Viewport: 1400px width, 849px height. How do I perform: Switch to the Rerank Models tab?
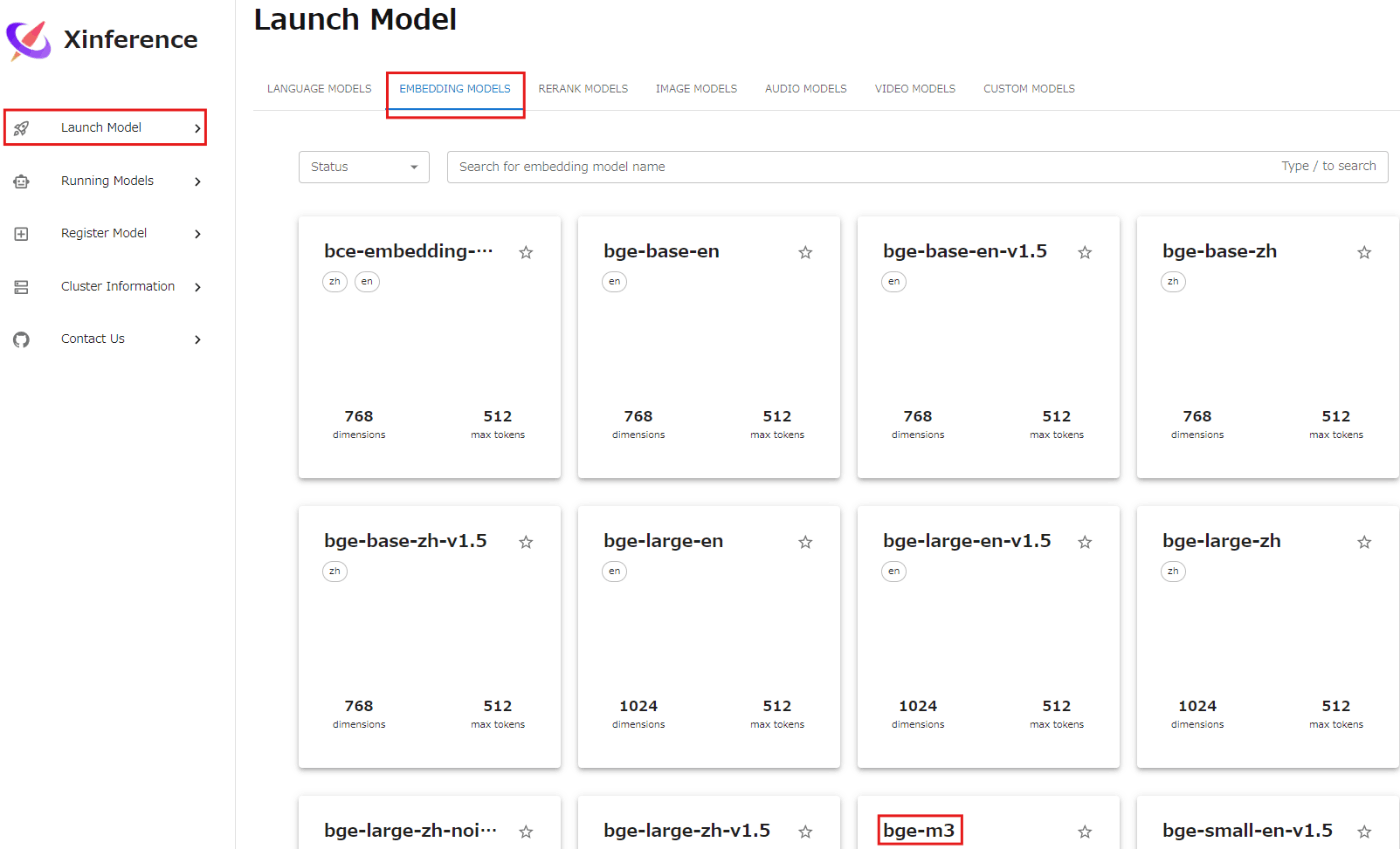tap(583, 89)
